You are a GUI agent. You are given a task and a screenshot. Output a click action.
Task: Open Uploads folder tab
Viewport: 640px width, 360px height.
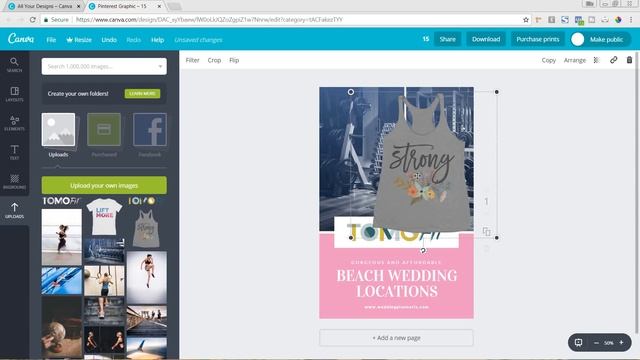58,135
